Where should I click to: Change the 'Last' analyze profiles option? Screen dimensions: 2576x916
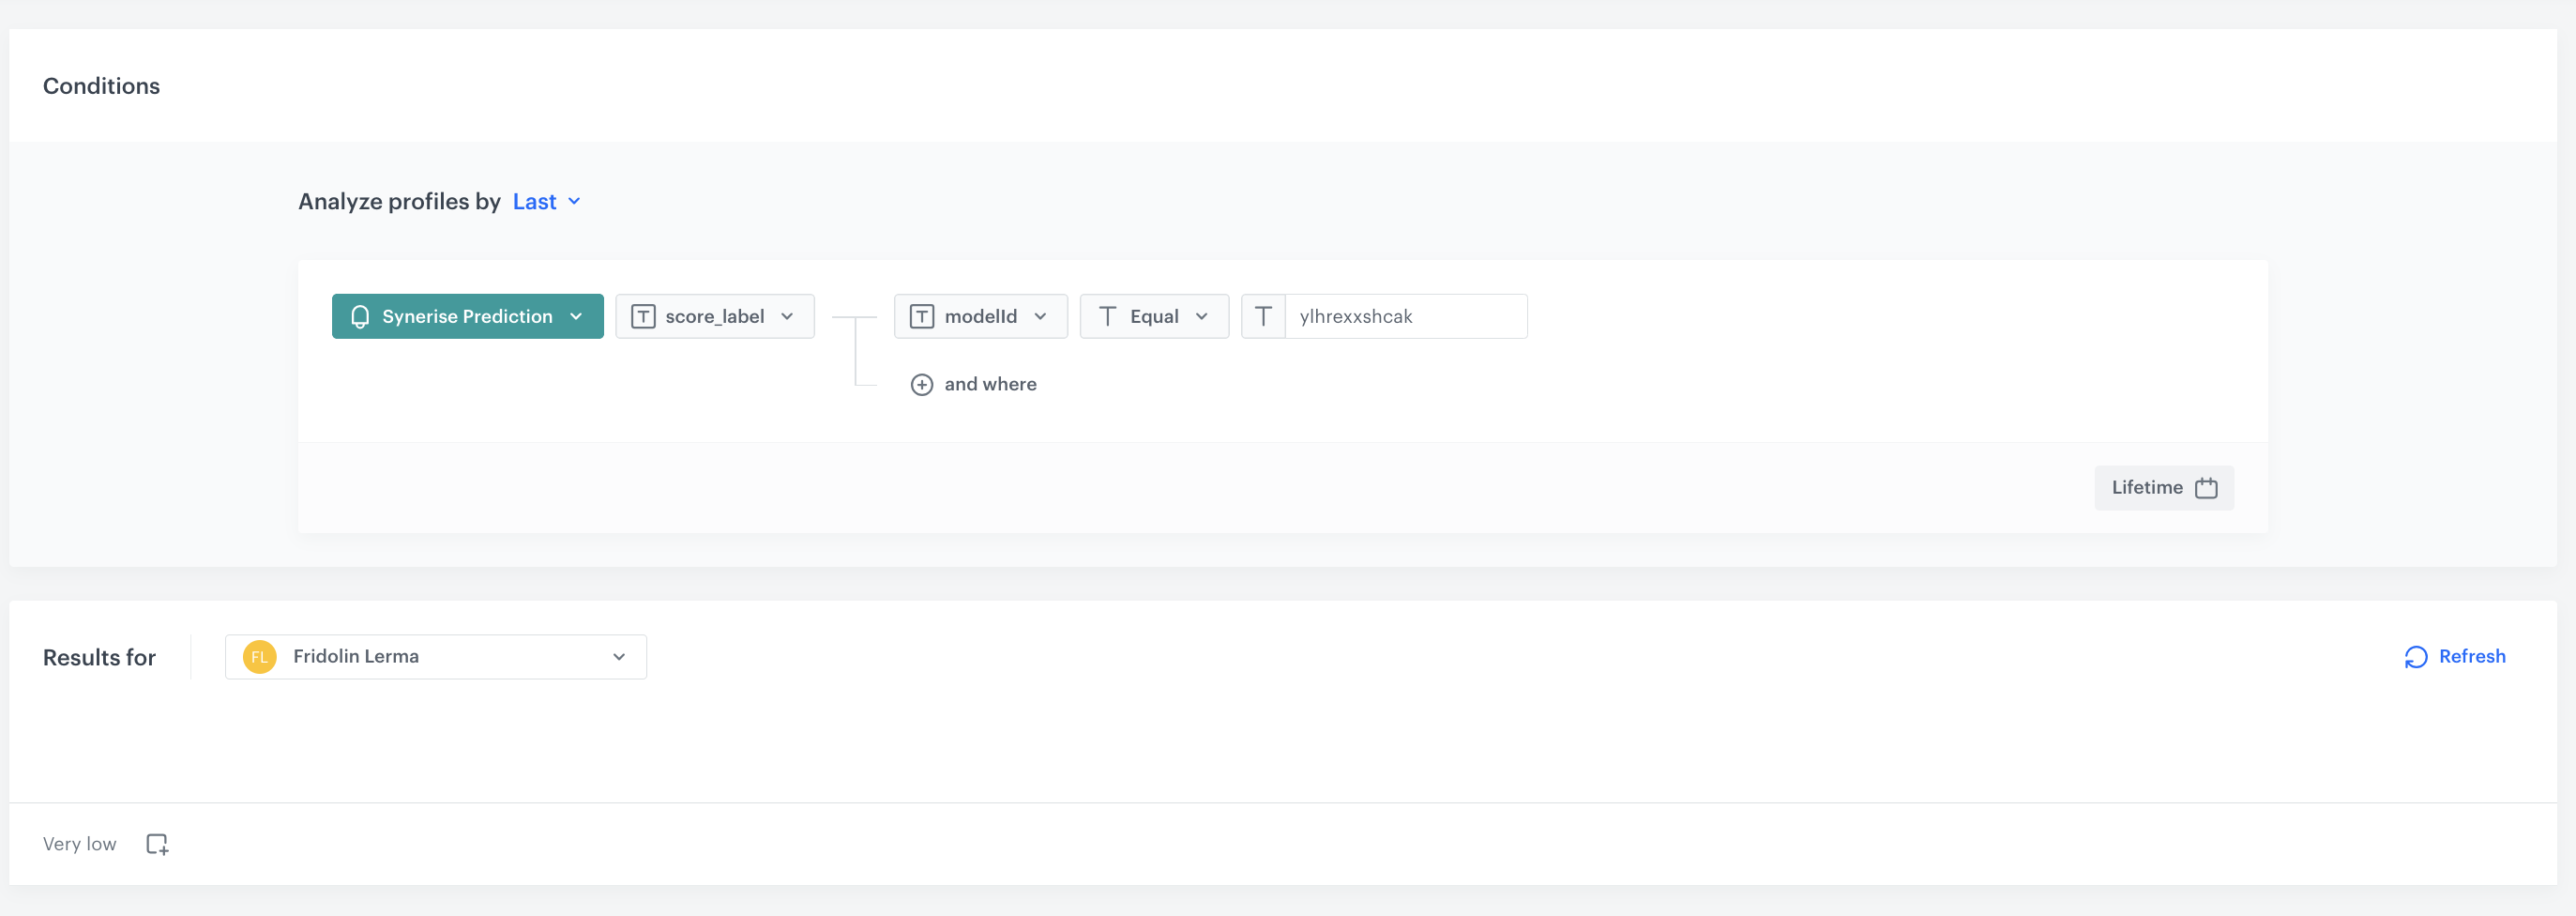(x=545, y=201)
